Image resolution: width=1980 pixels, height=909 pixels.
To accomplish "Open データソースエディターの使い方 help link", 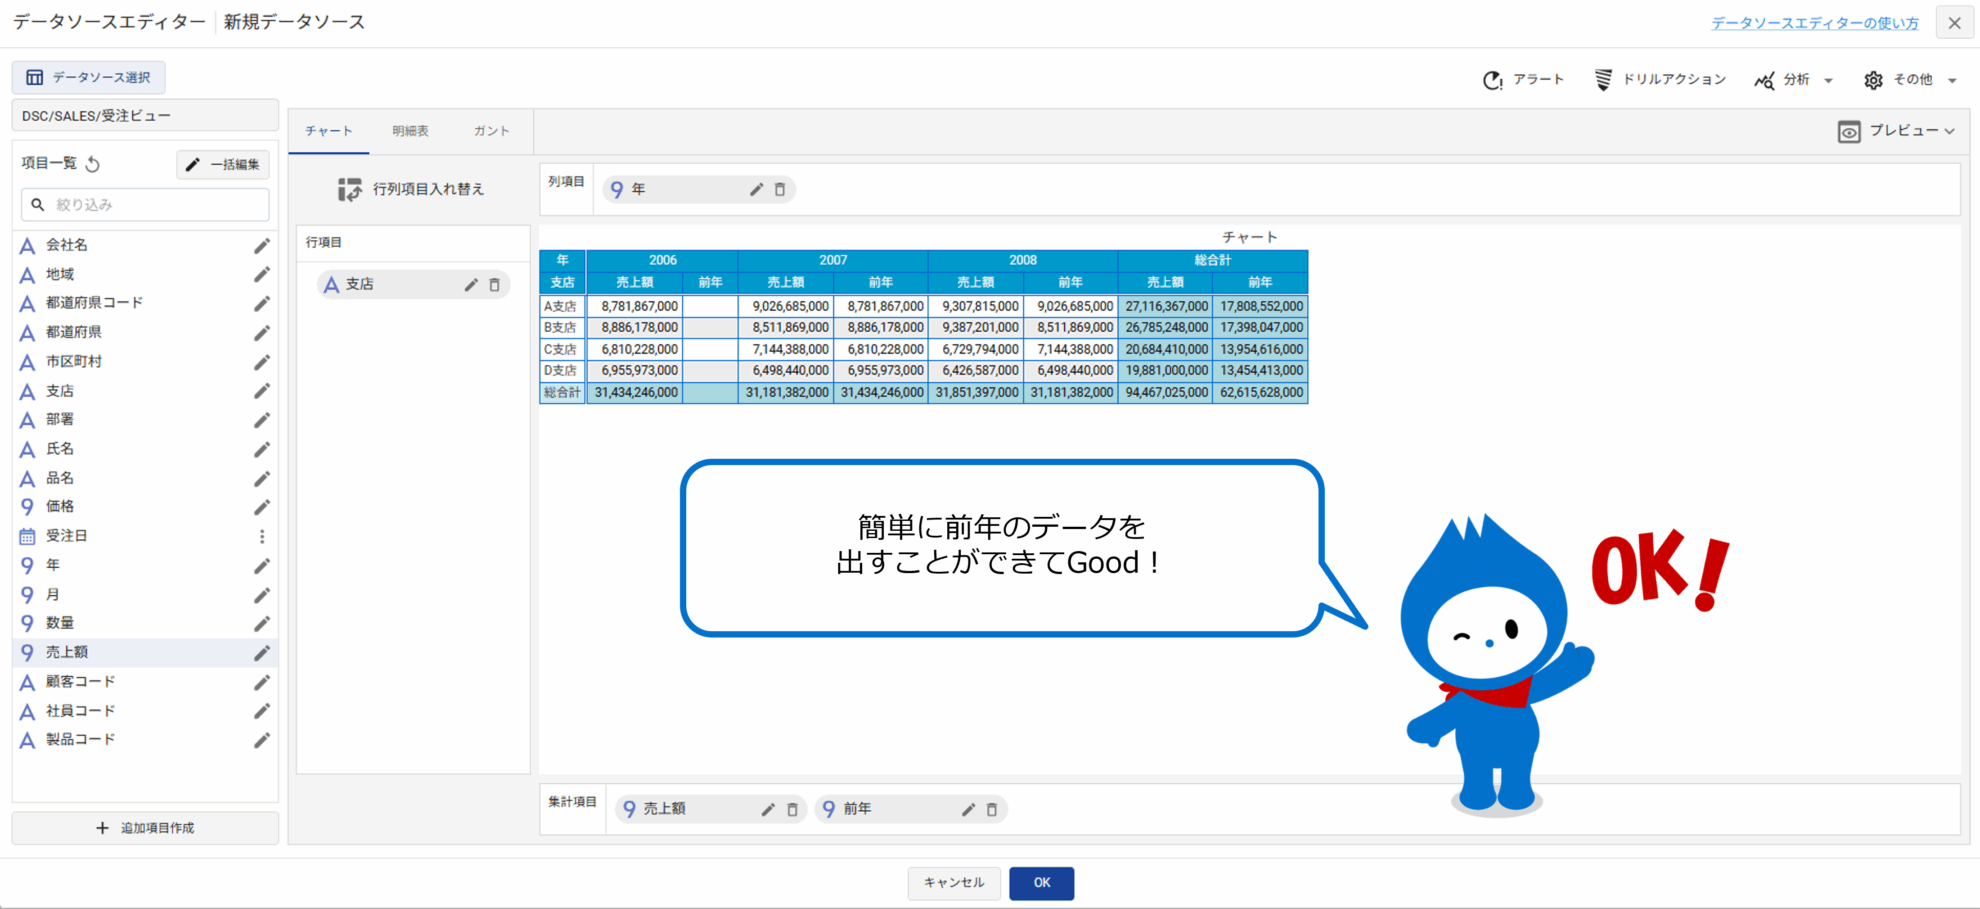I will (x=1814, y=23).
